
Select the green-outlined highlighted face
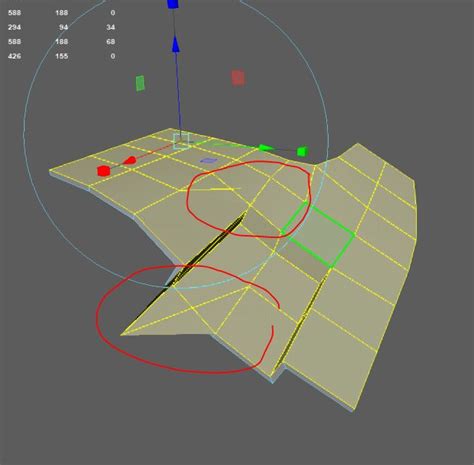click(x=317, y=234)
